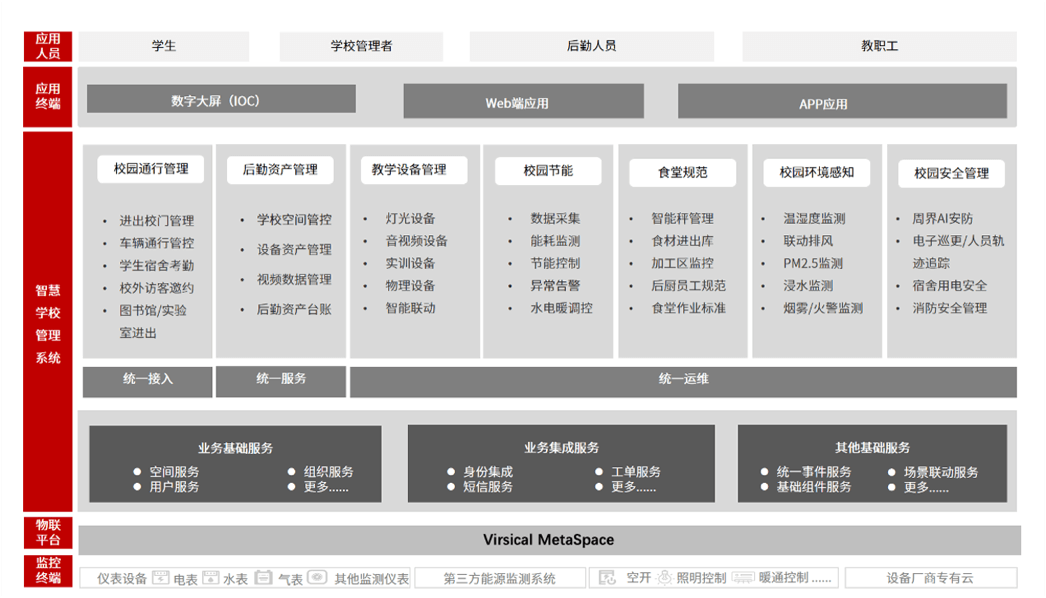
Task: Click the eye-shaped icon beside 其他监测仪表
Action: click(x=317, y=577)
